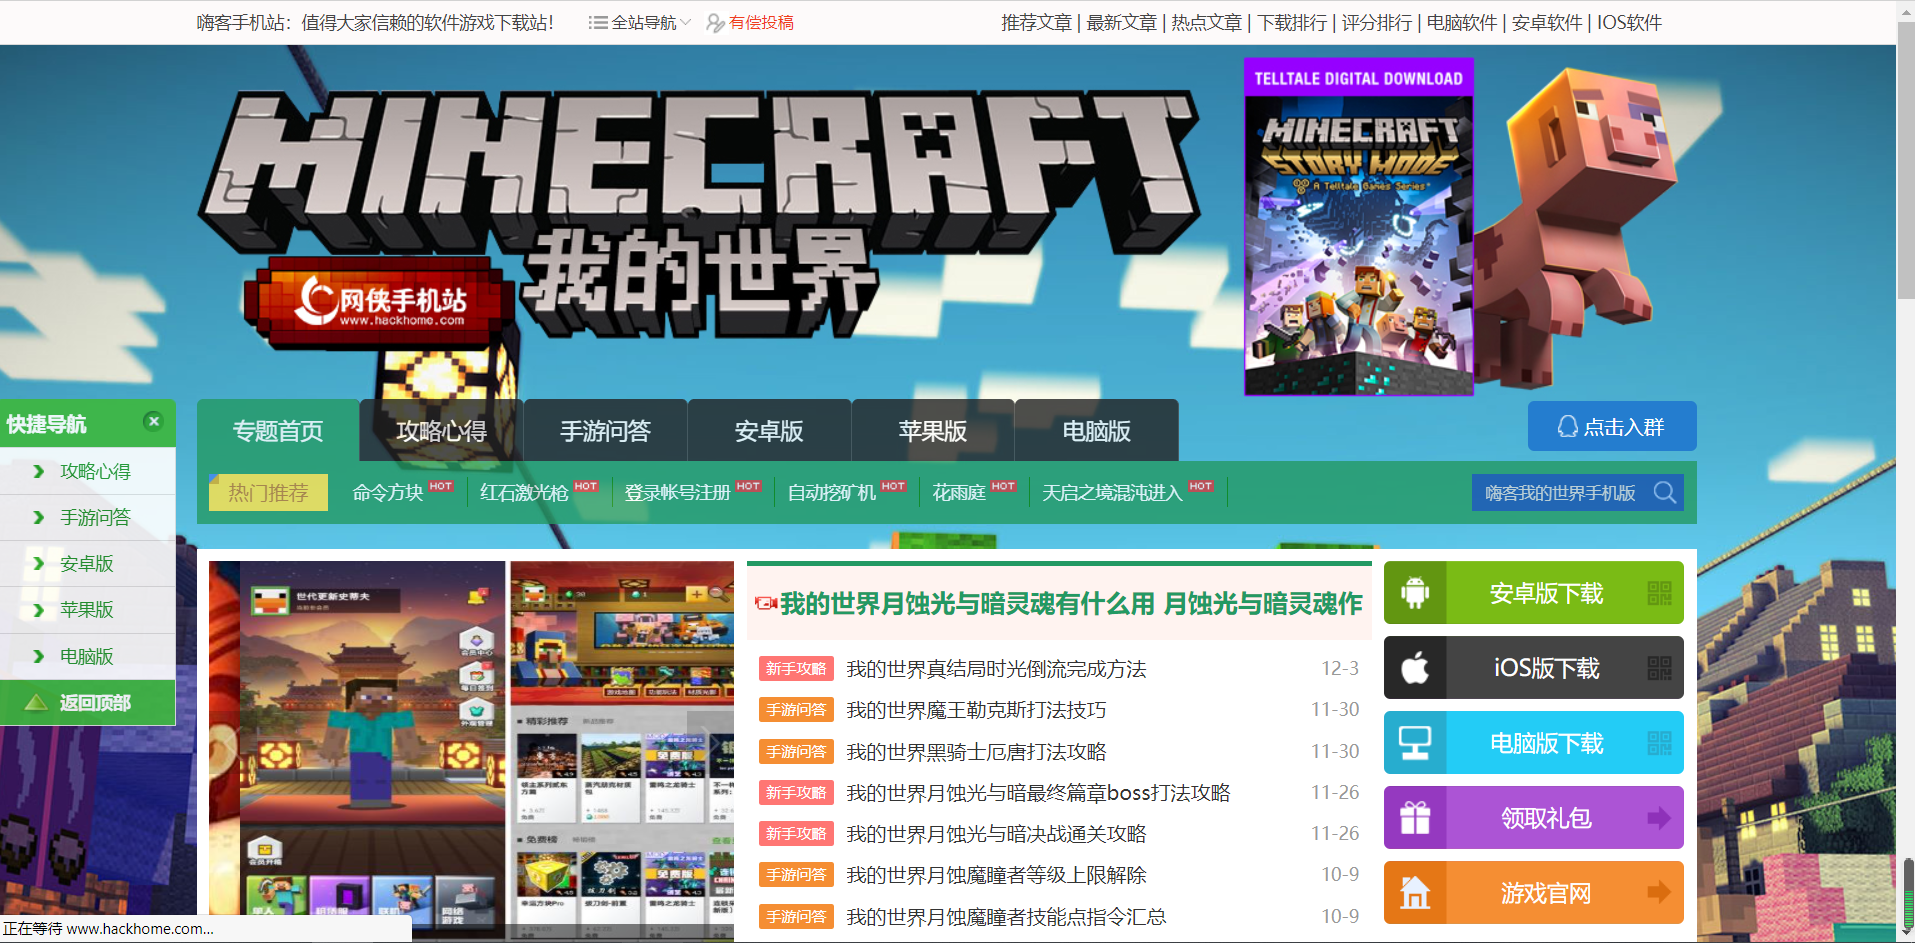This screenshot has width=1915, height=943.
Task: Click the arrow on 游戏官网 button
Action: (x=1659, y=892)
